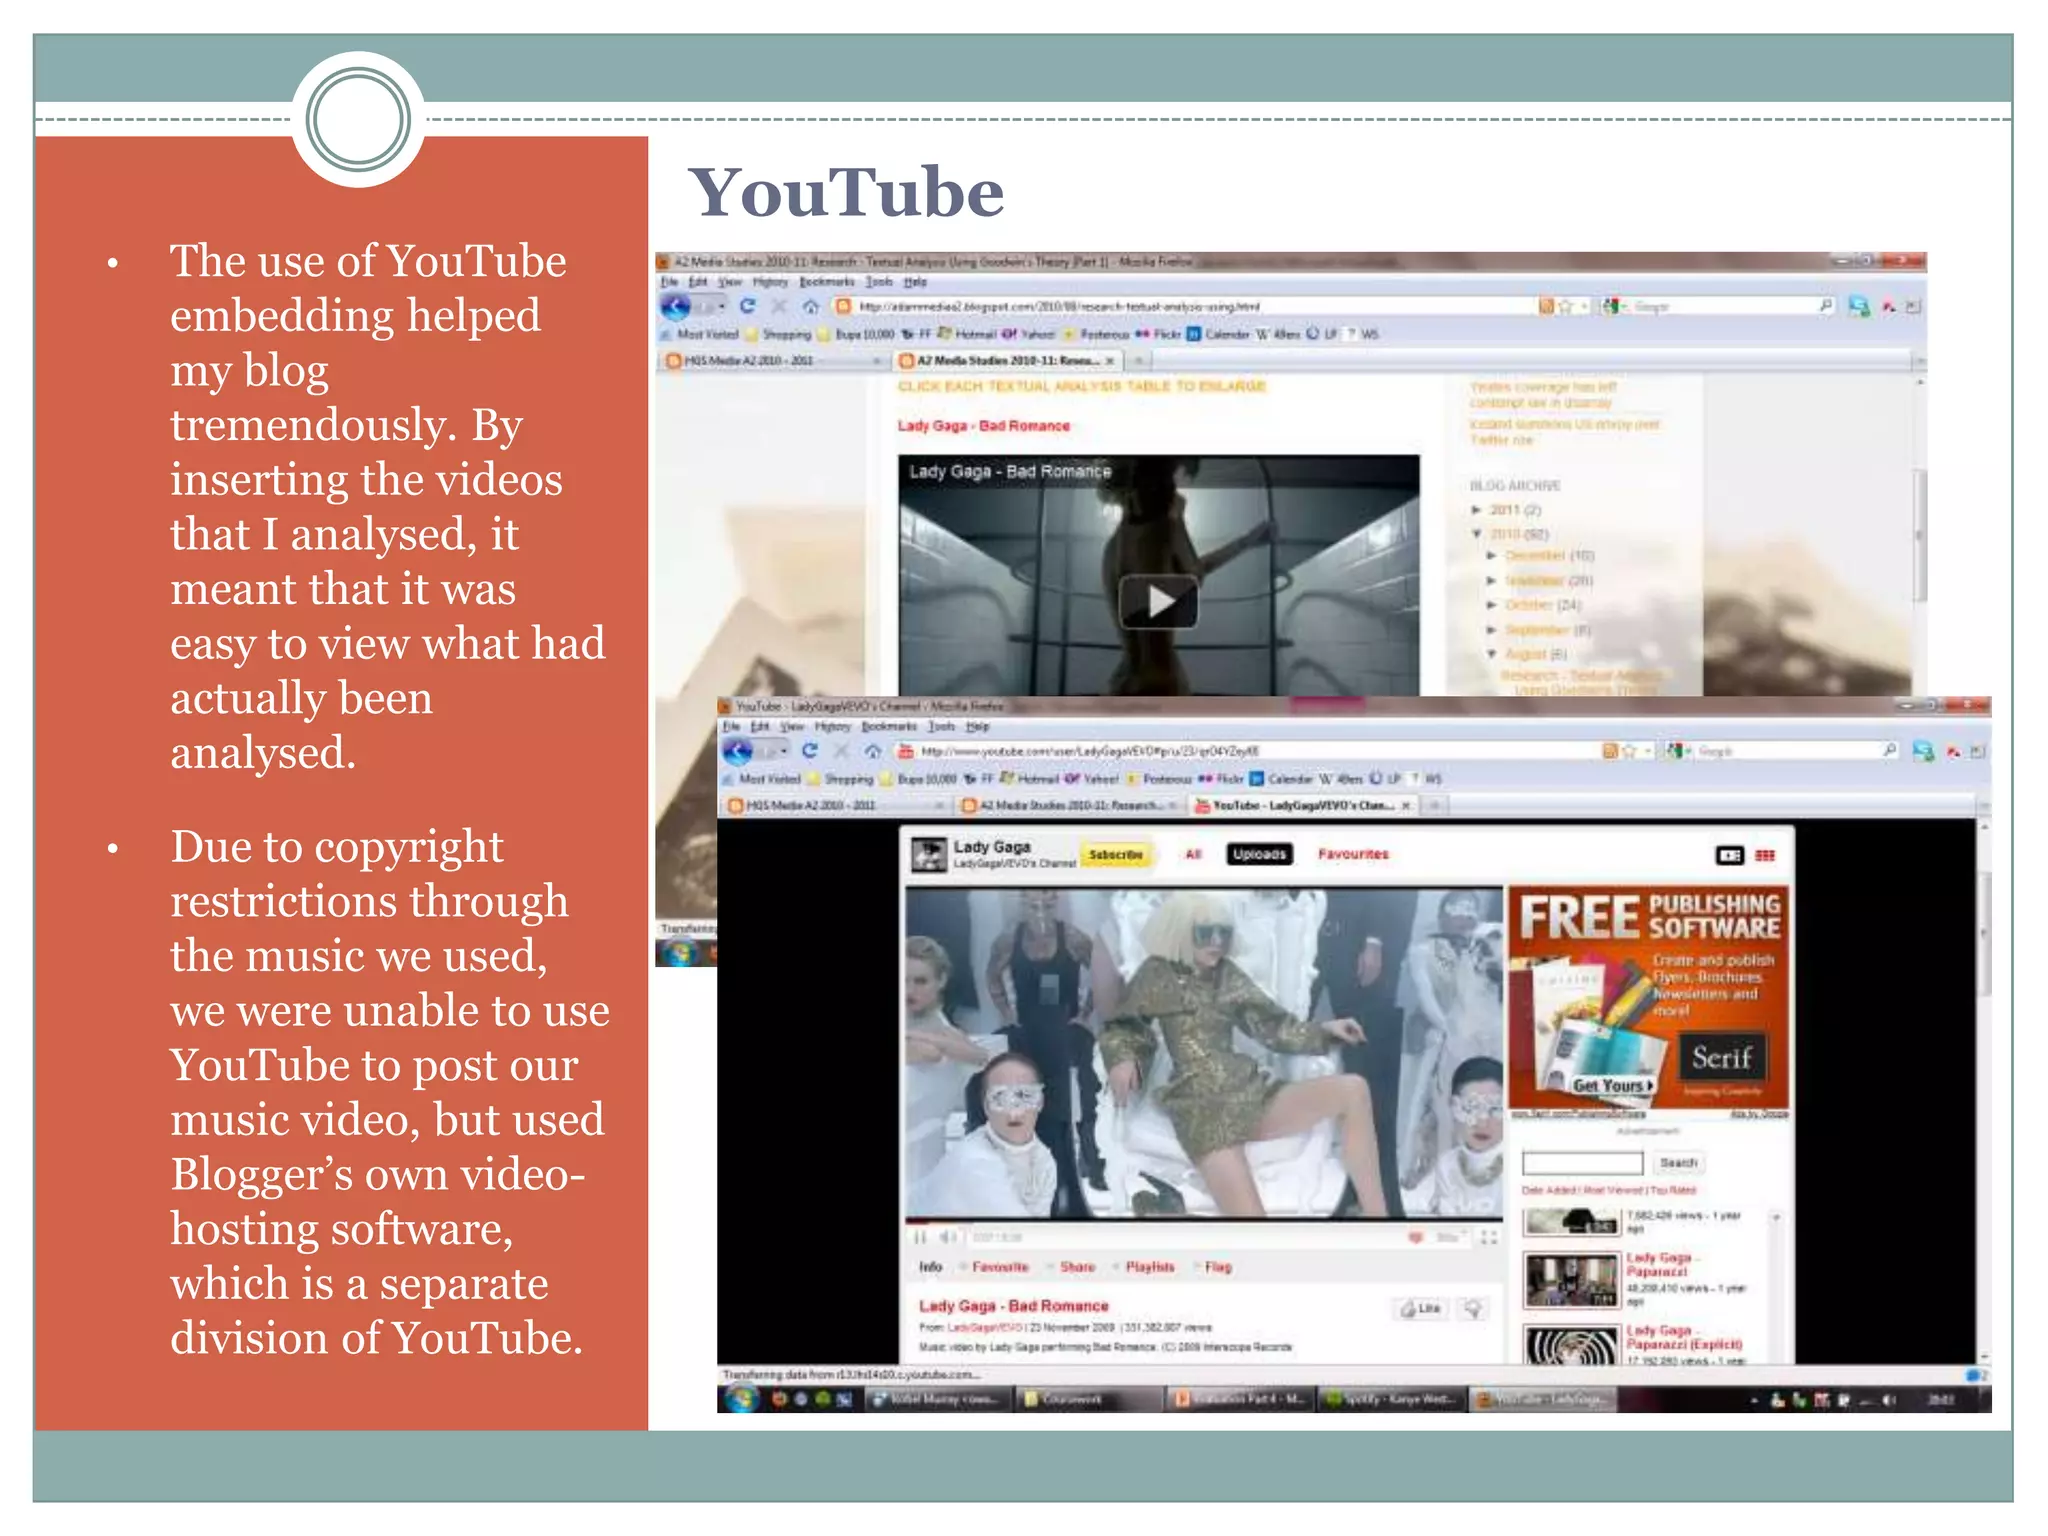Click the volume icon in the system tray
Image resolution: width=2048 pixels, height=1536 pixels.
click(x=1889, y=1400)
